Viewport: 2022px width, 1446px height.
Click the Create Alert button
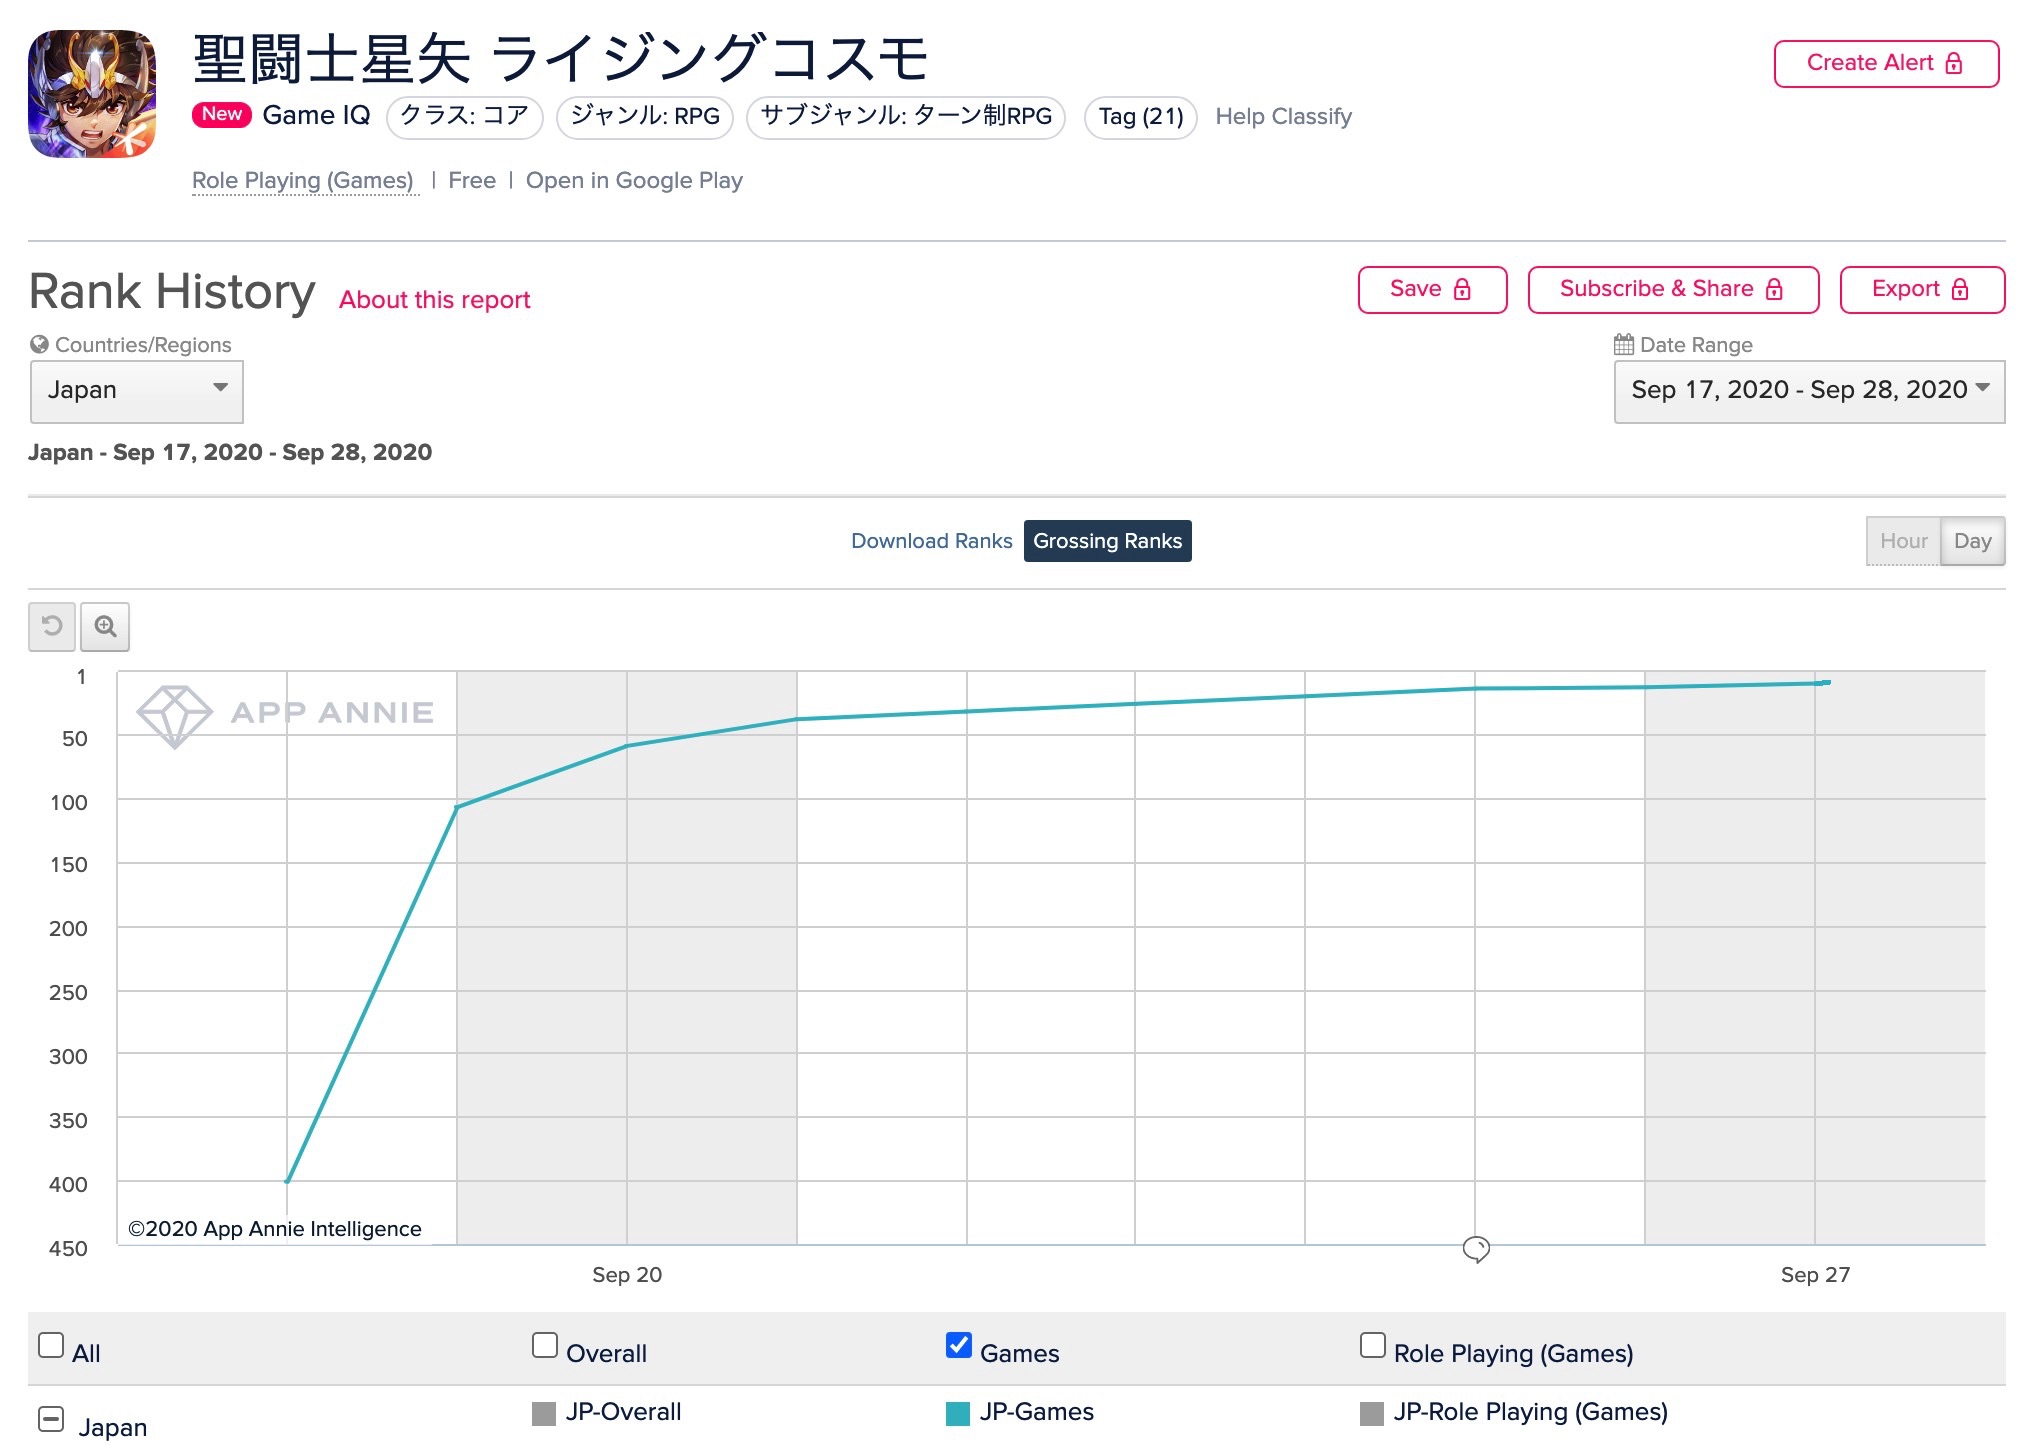point(1886,64)
